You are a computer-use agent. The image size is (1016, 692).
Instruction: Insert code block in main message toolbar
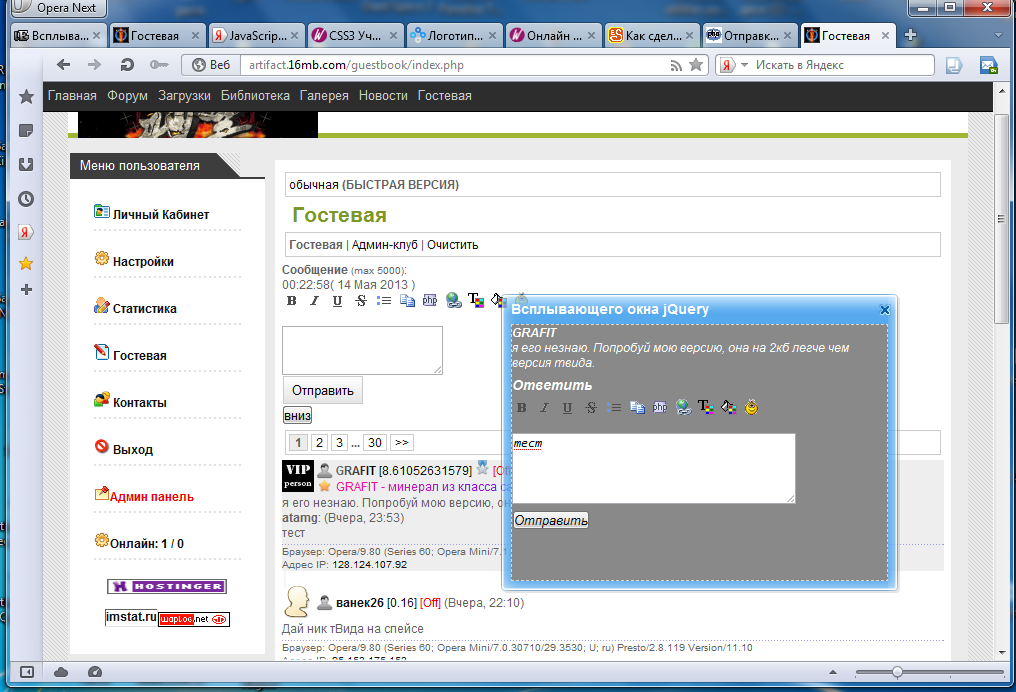click(x=407, y=301)
